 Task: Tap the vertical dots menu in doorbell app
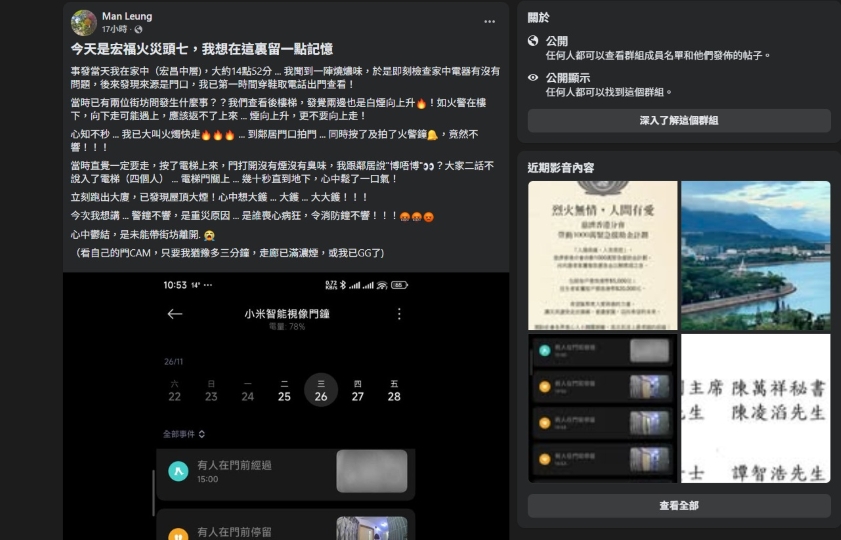[x=399, y=314]
